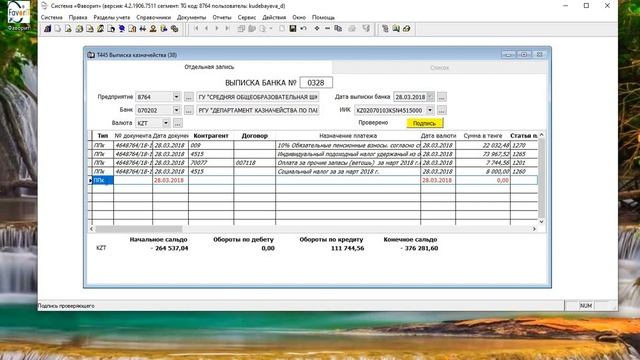Click ellipsis button next to Валюта field
The height and width of the screenshot is (360, 640).
coord(178,123)
